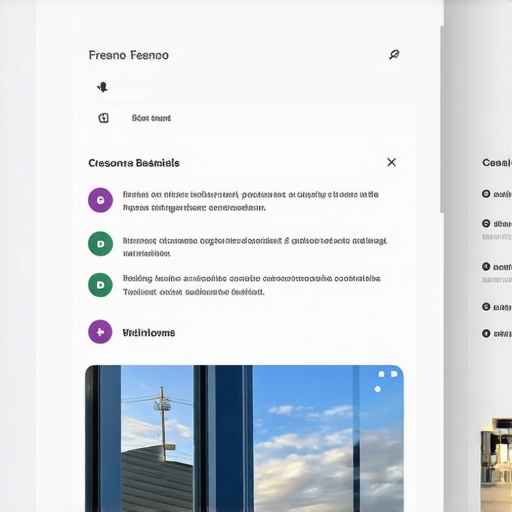Click the topmost round bullet icon in the right panel
The width and height of the screenshot is (512, 512).
pyautogui.click(x=486, y=194)
